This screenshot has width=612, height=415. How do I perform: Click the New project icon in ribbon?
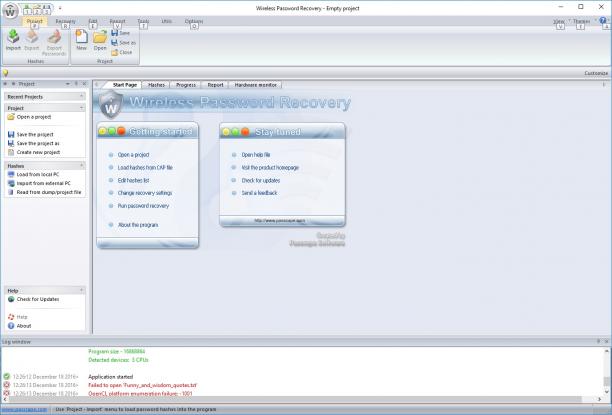[x=81, y=36]
